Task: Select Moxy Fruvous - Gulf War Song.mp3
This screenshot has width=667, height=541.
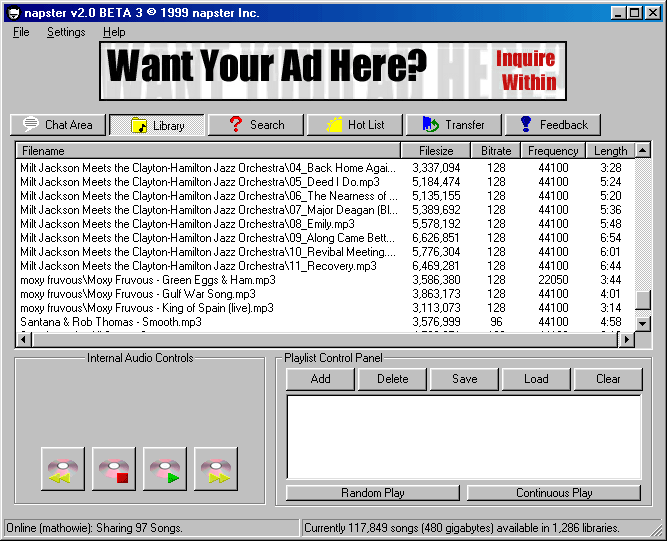Action: (x=325, y=294)
